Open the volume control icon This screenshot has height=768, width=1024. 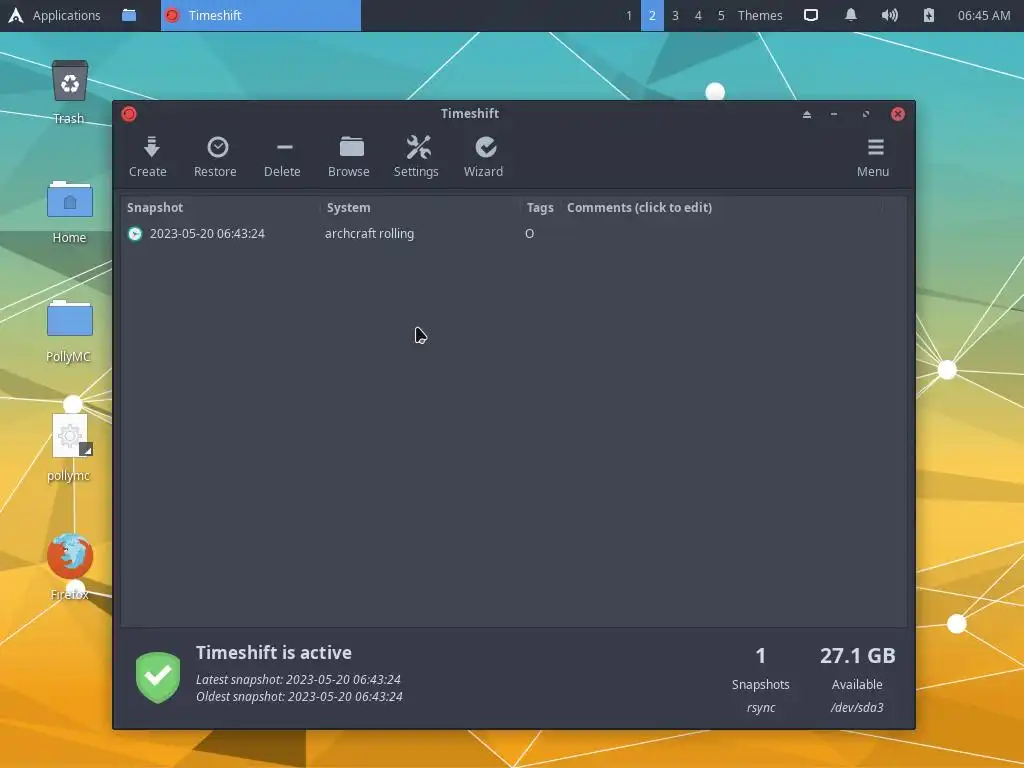tap(889, 15)
